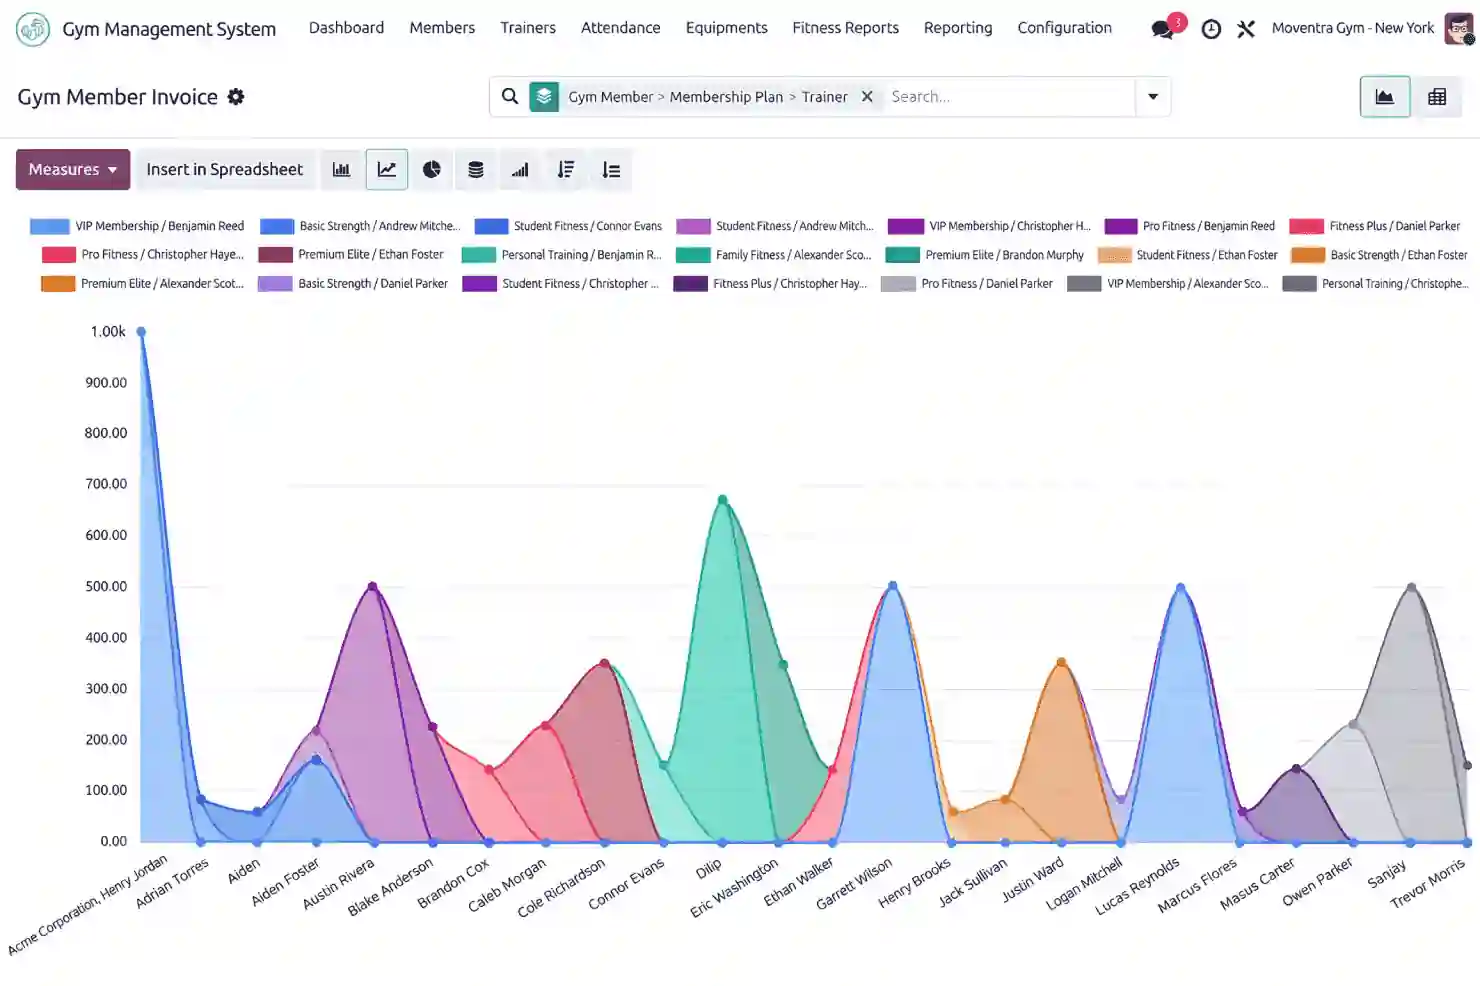The width and height of the screenshot is (1480, 986).
Task: Open the activities clock icon
Action: click(x=1211, y=29)
